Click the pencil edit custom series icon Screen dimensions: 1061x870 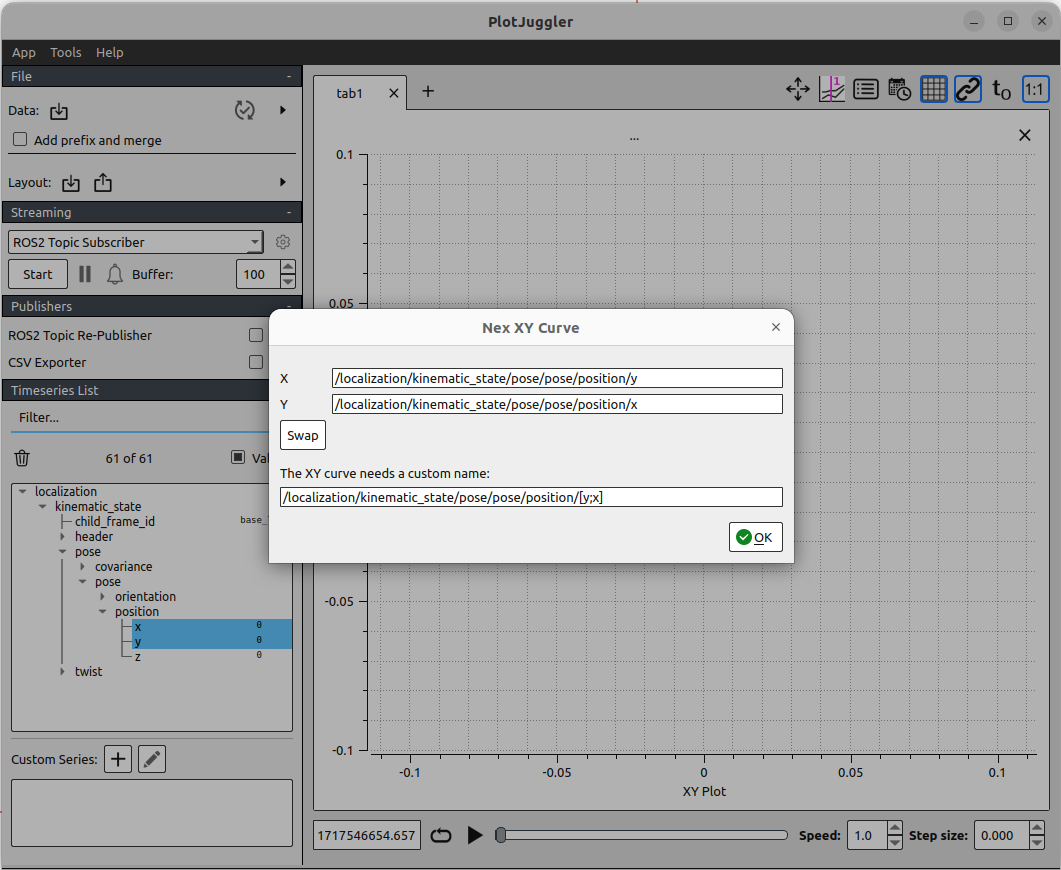[152, 759]
